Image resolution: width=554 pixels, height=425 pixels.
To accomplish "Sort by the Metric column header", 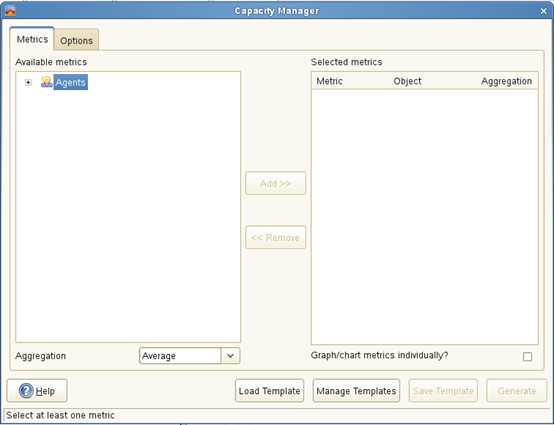I will (x=330, y=81).
